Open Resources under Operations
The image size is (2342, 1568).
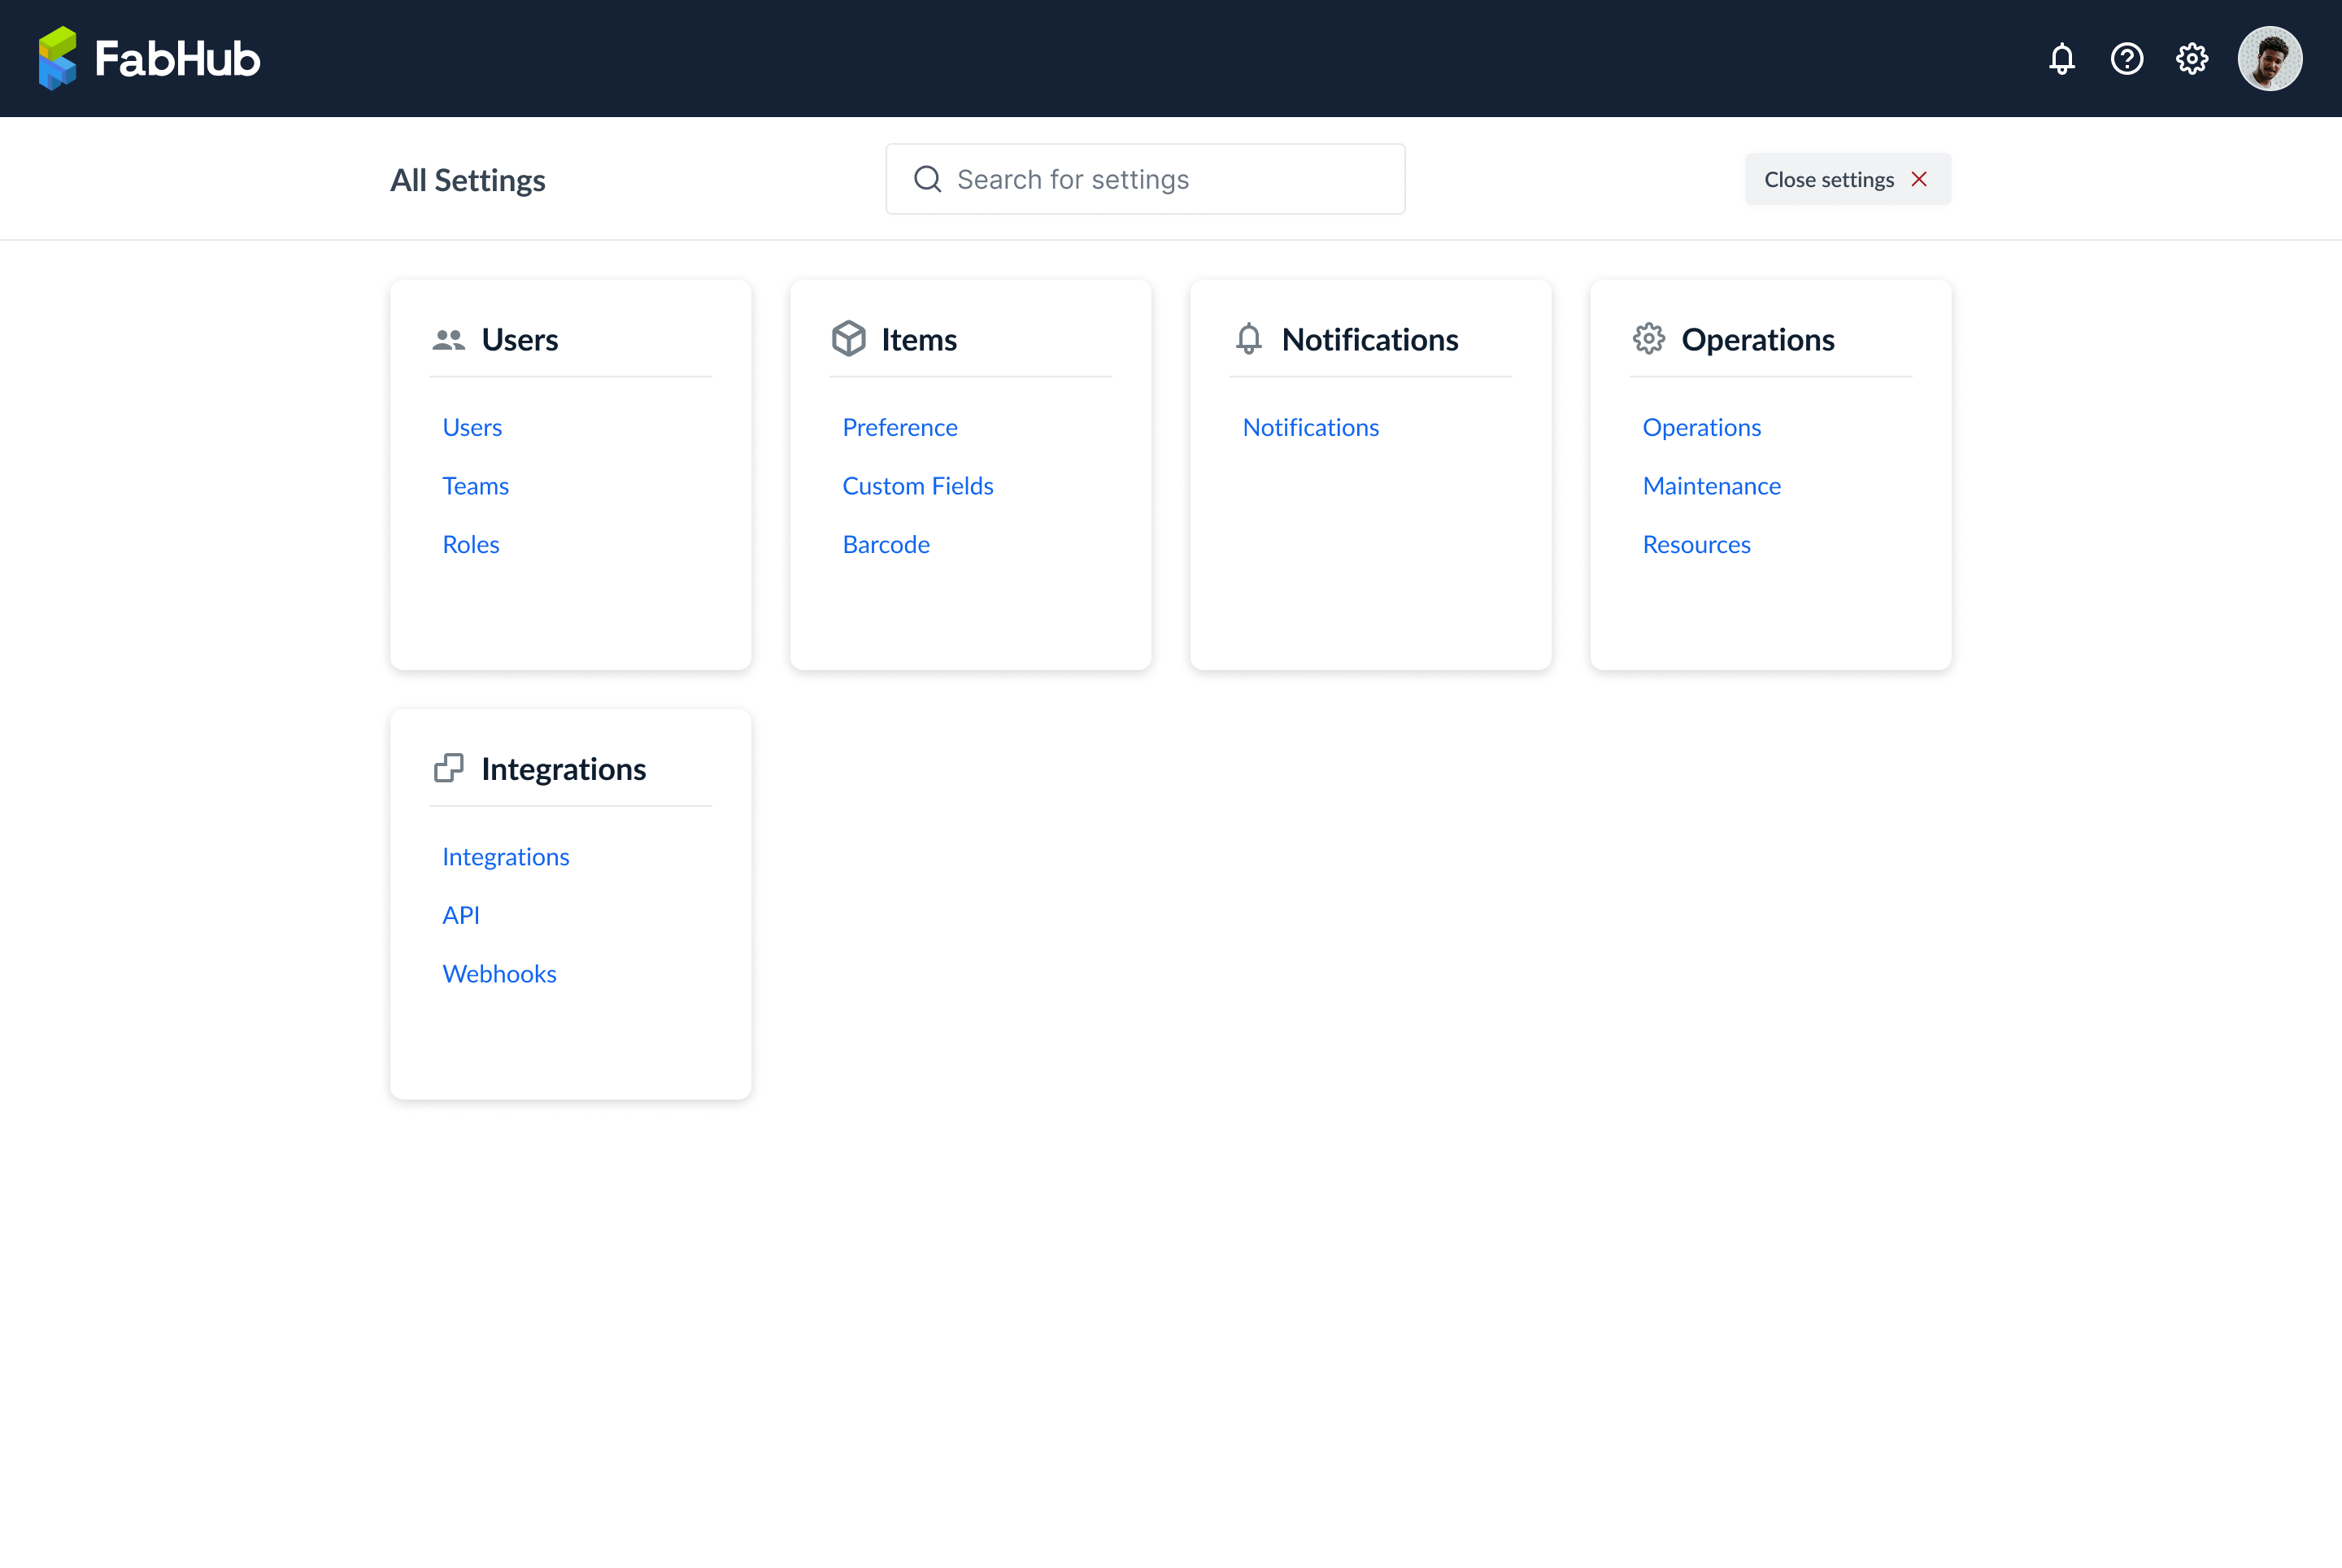[x=1696, y=544]
